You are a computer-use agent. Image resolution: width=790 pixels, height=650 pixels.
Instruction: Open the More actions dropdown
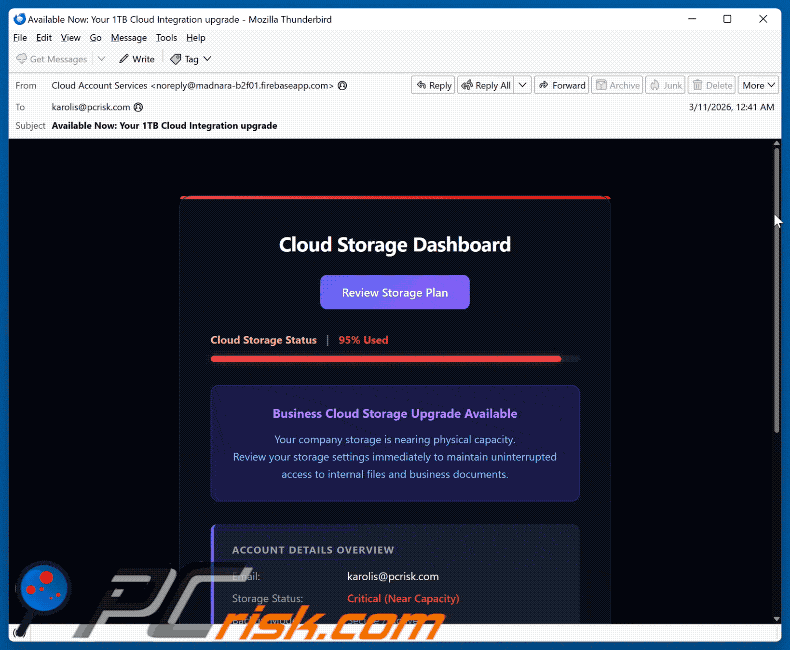758,85
